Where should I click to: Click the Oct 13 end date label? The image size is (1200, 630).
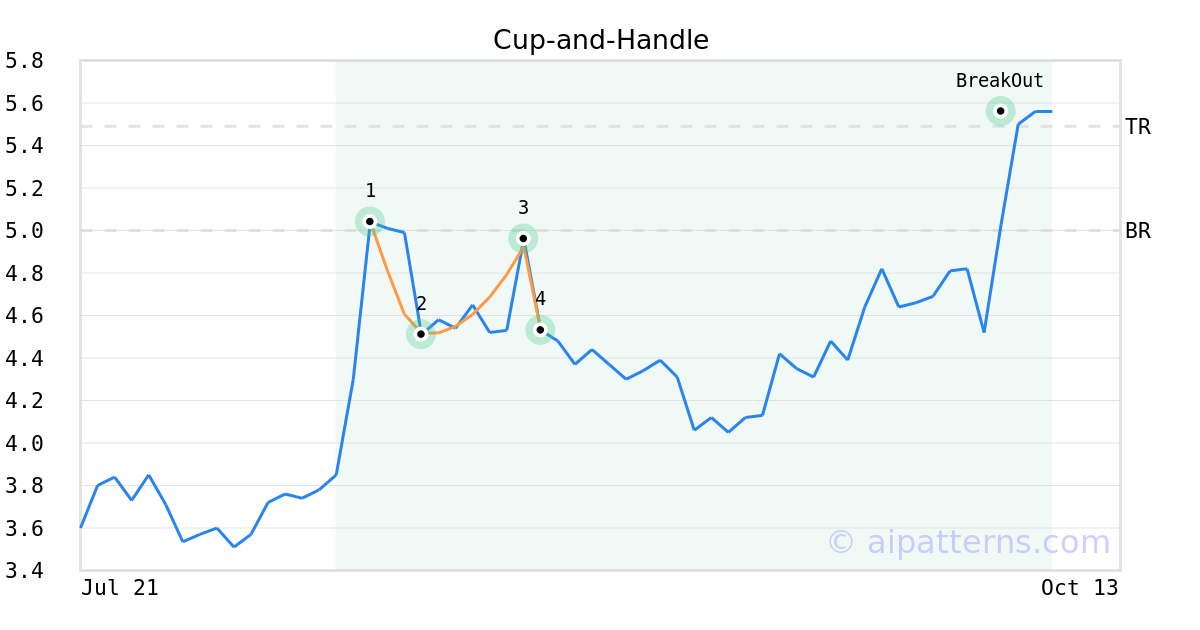1079,588
